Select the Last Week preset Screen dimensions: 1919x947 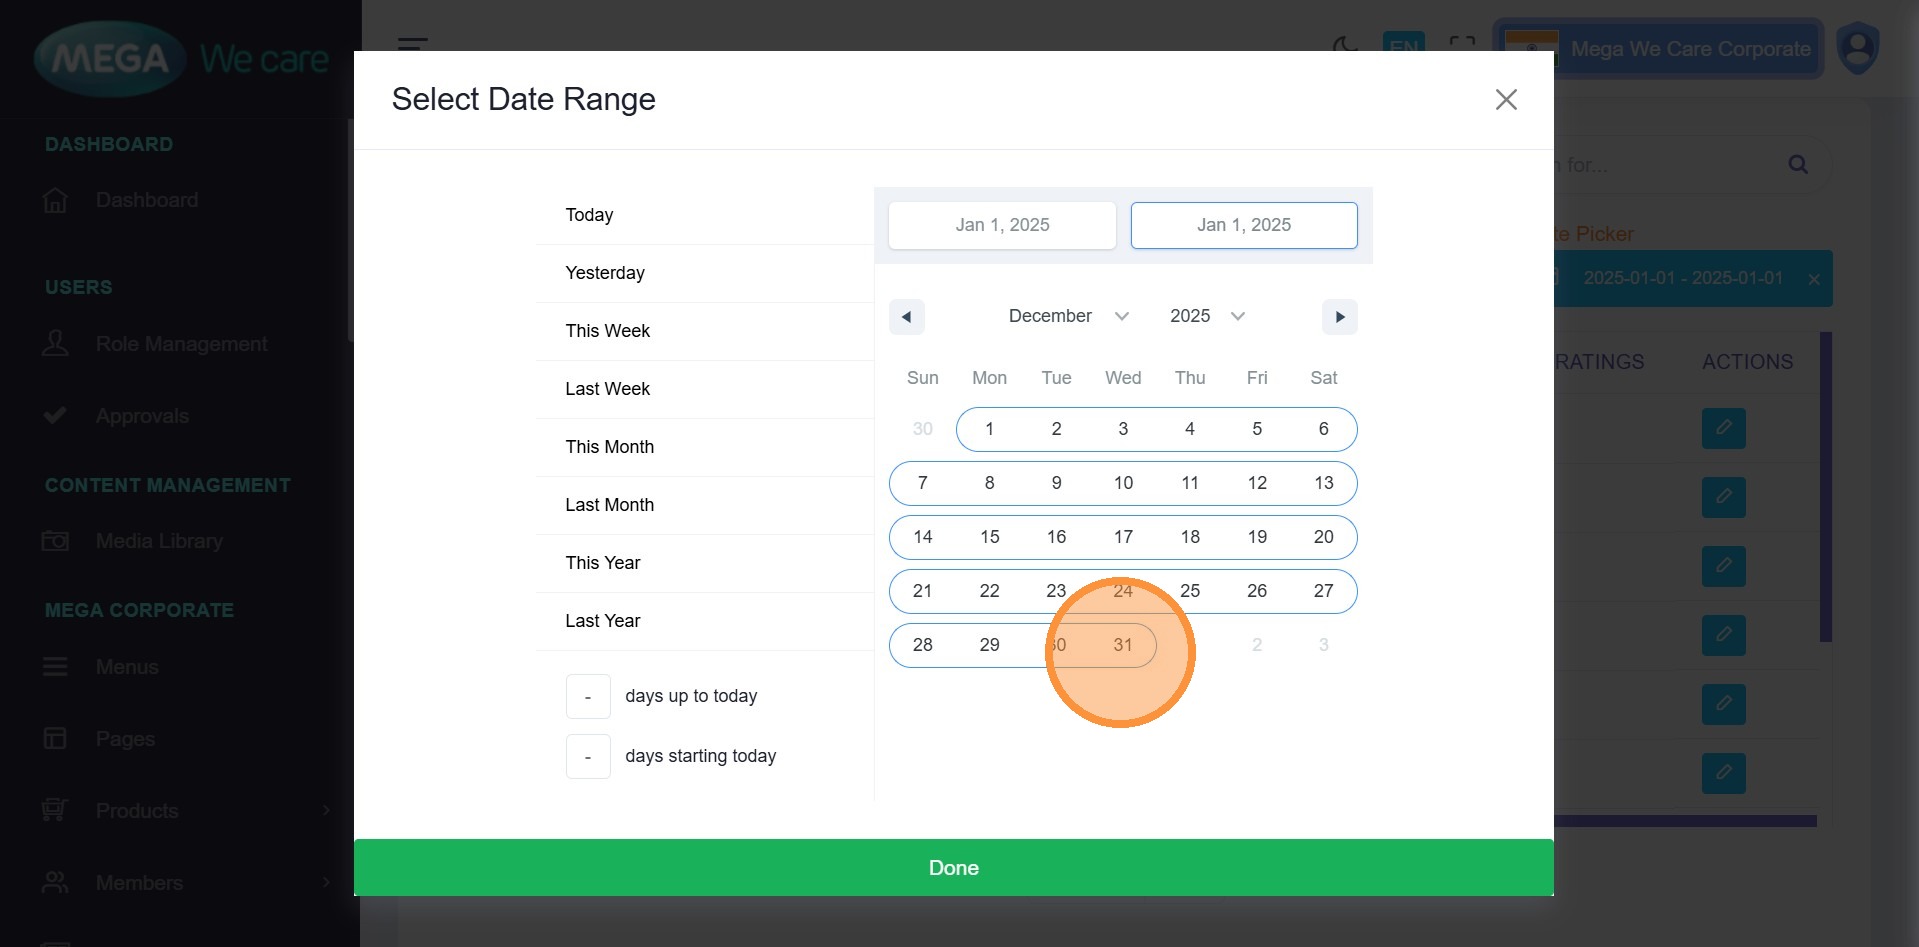pyautogui.click(x=607, y=389)
